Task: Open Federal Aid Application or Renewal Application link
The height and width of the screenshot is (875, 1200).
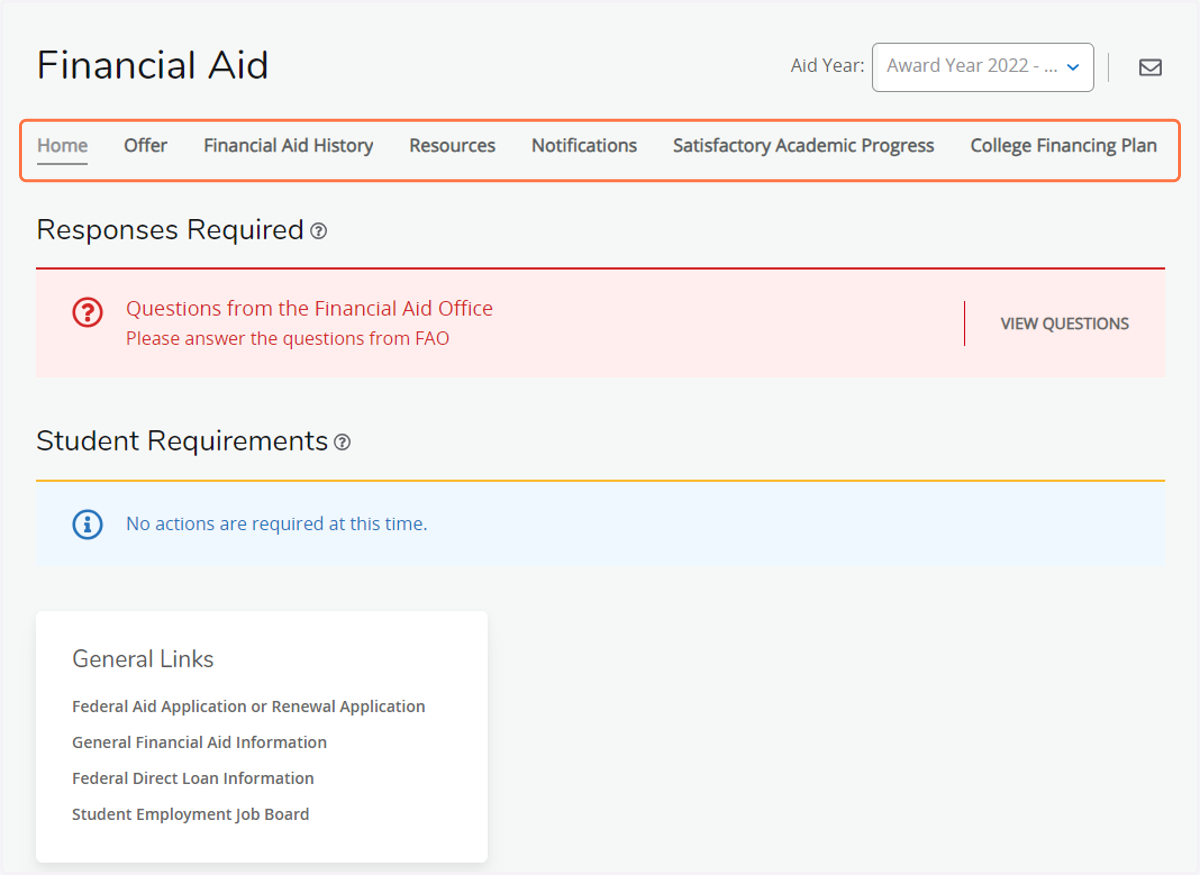Action: click(x=248, y=706)
